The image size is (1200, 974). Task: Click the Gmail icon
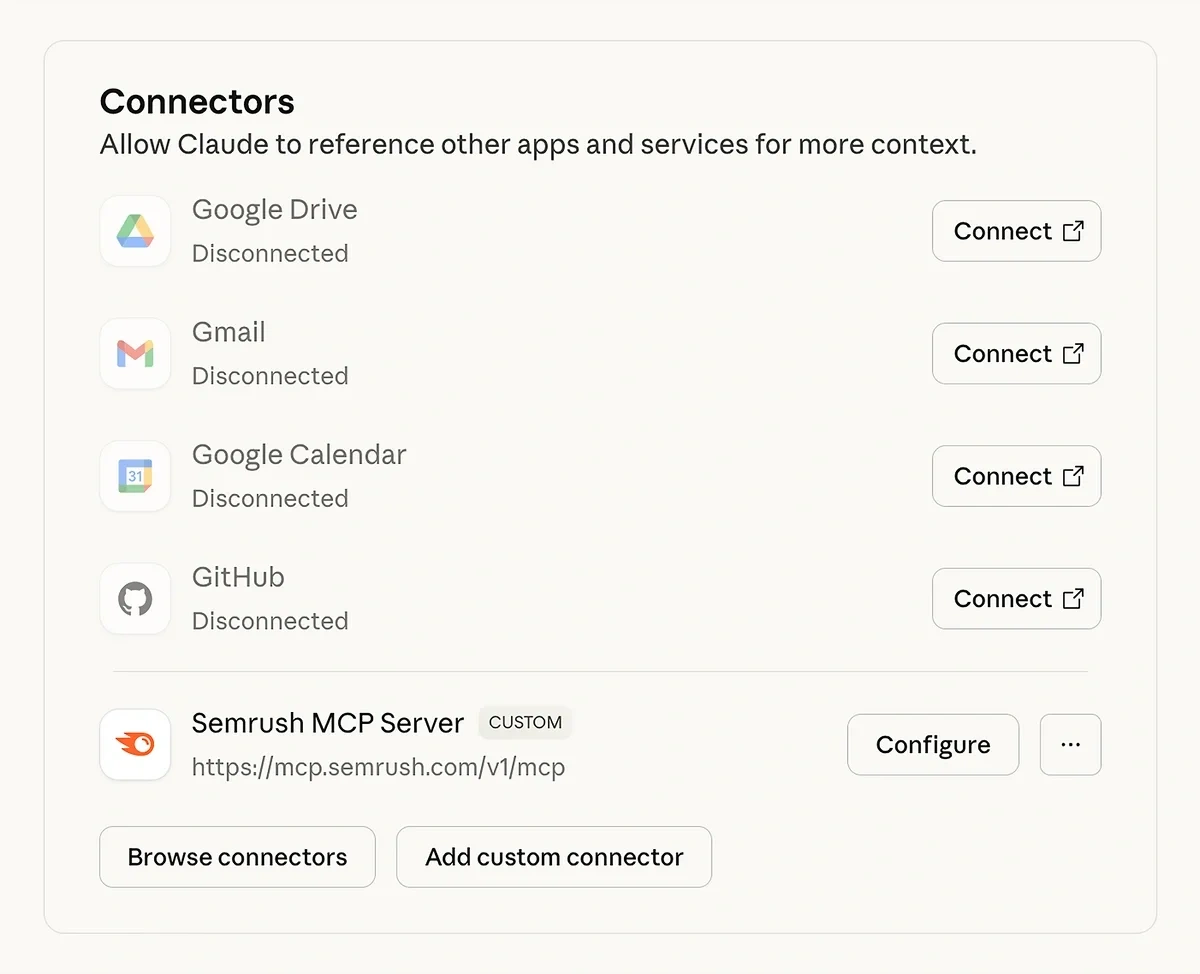pos(135,353)
